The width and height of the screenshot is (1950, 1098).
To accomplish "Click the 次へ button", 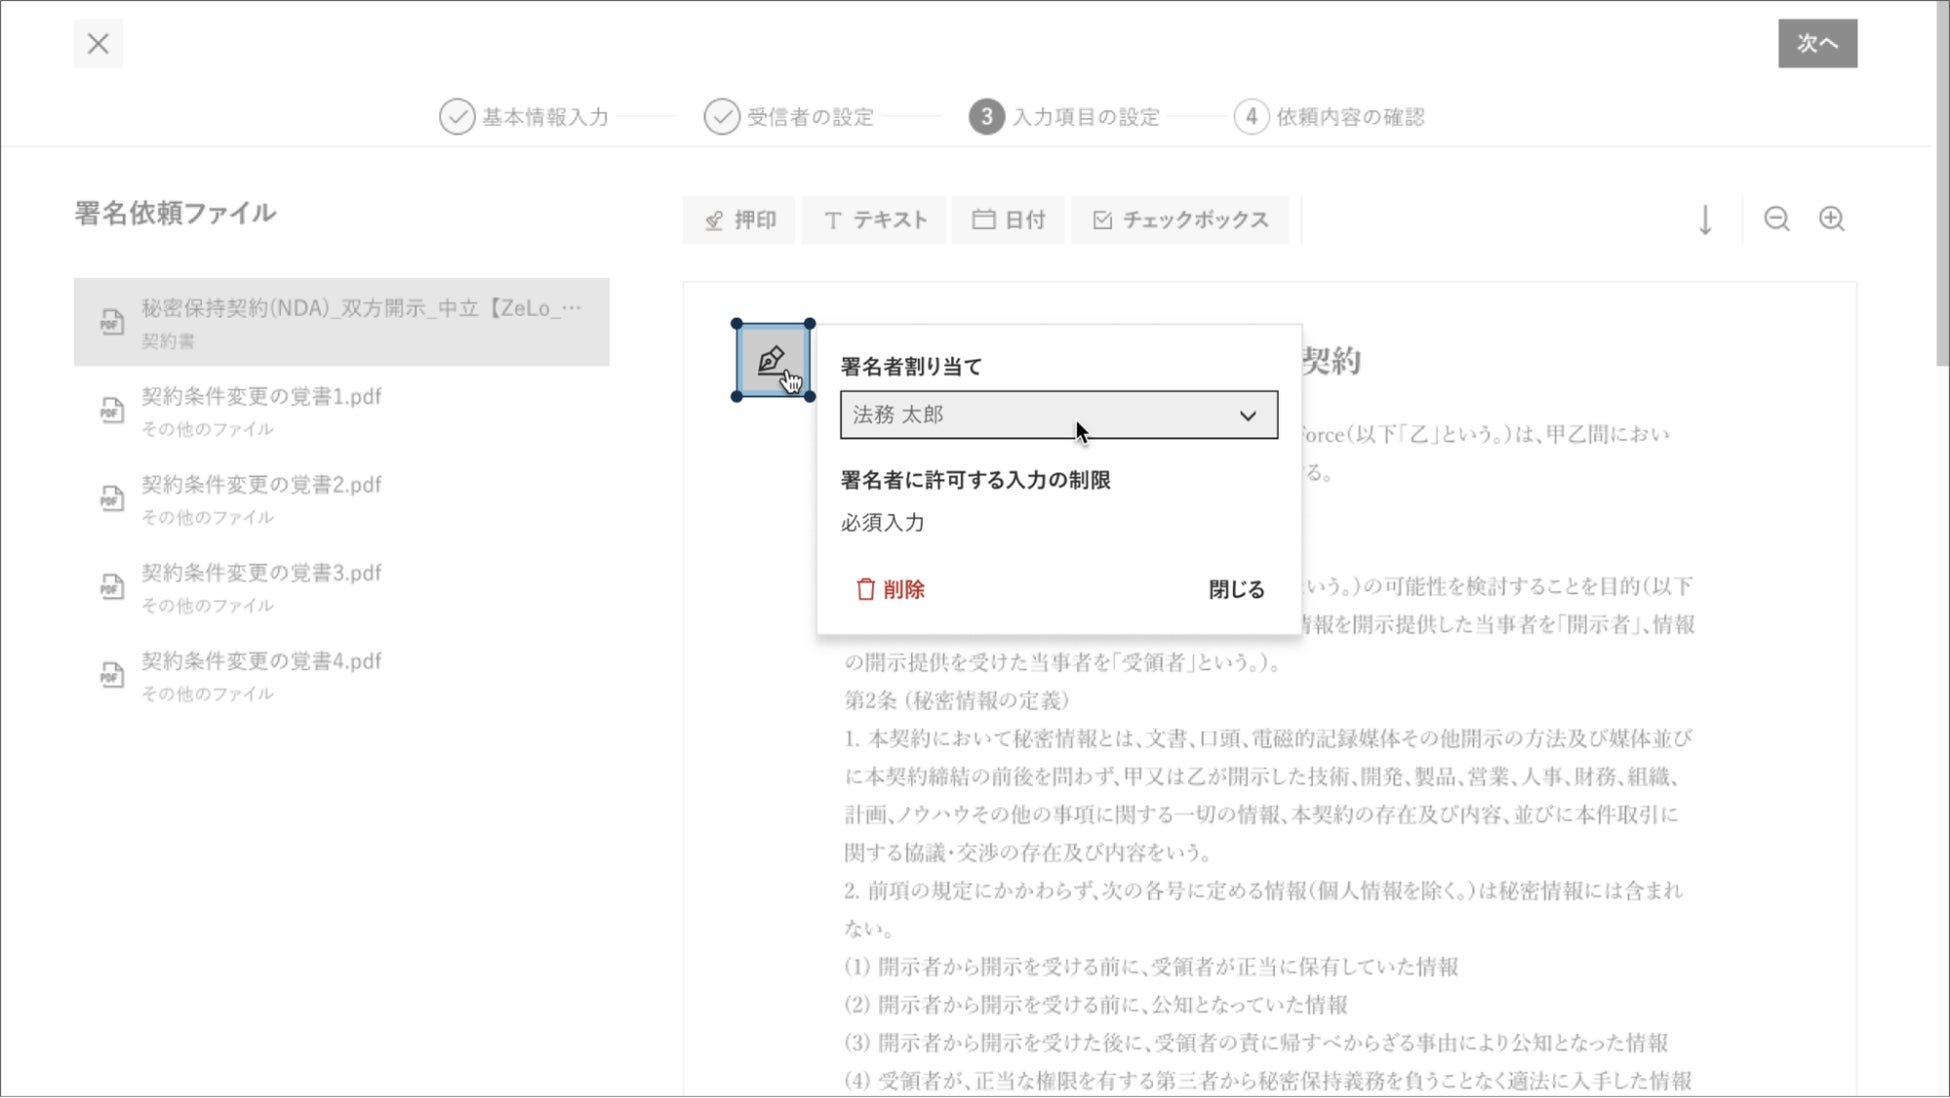I will [x=1816, y=44].
